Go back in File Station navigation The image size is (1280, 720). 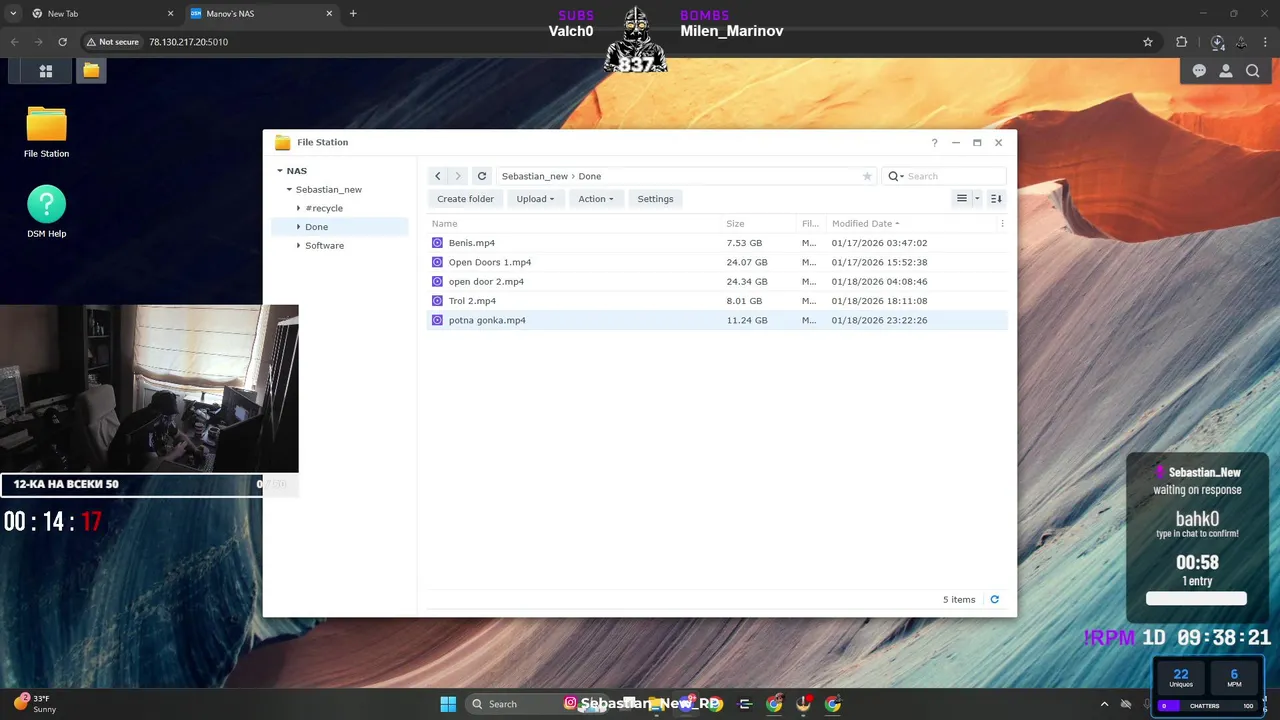click(x=437, y=176)
